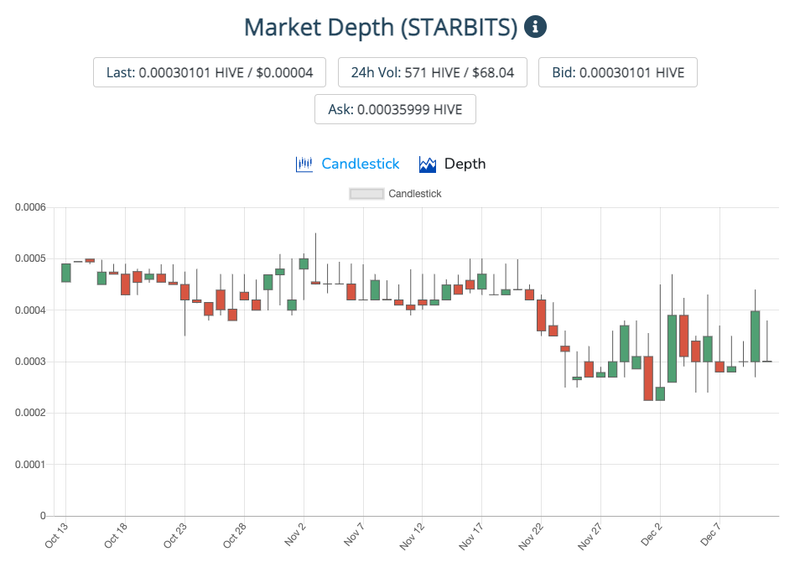800x568 pixels.
Task: Click the Oct 13 green candle
Action: (66, 273)
